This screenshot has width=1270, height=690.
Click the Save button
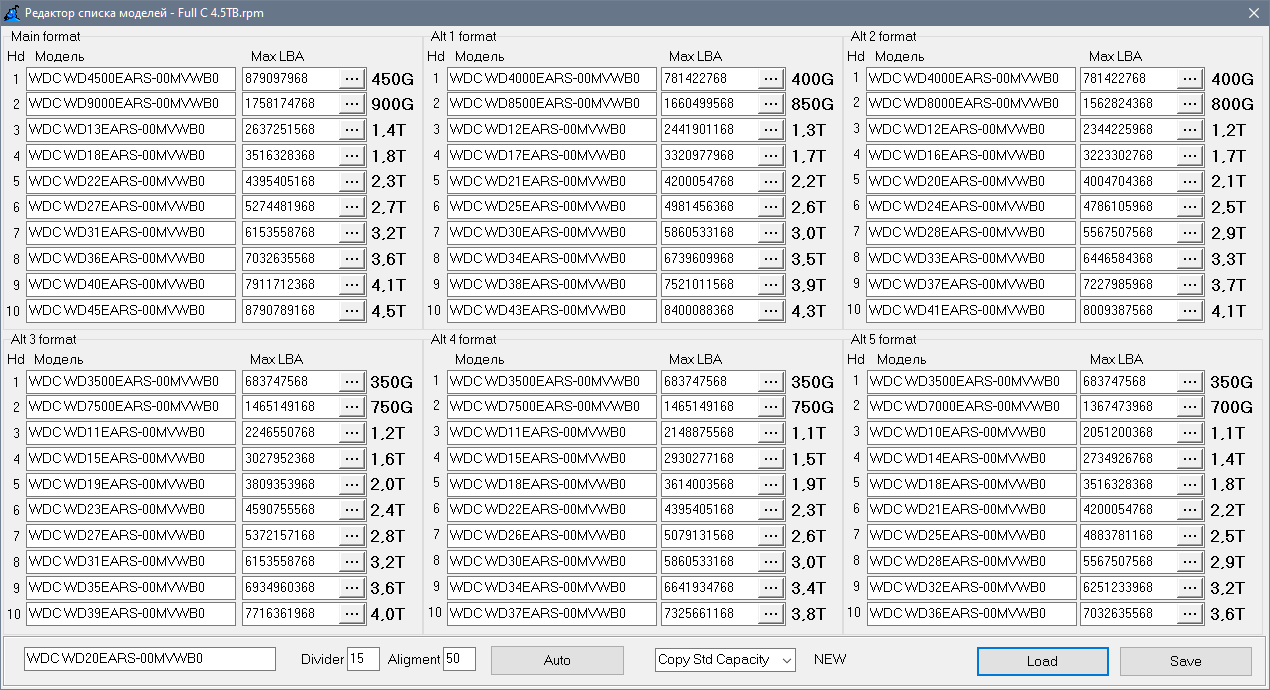[x=1186, y=661]
